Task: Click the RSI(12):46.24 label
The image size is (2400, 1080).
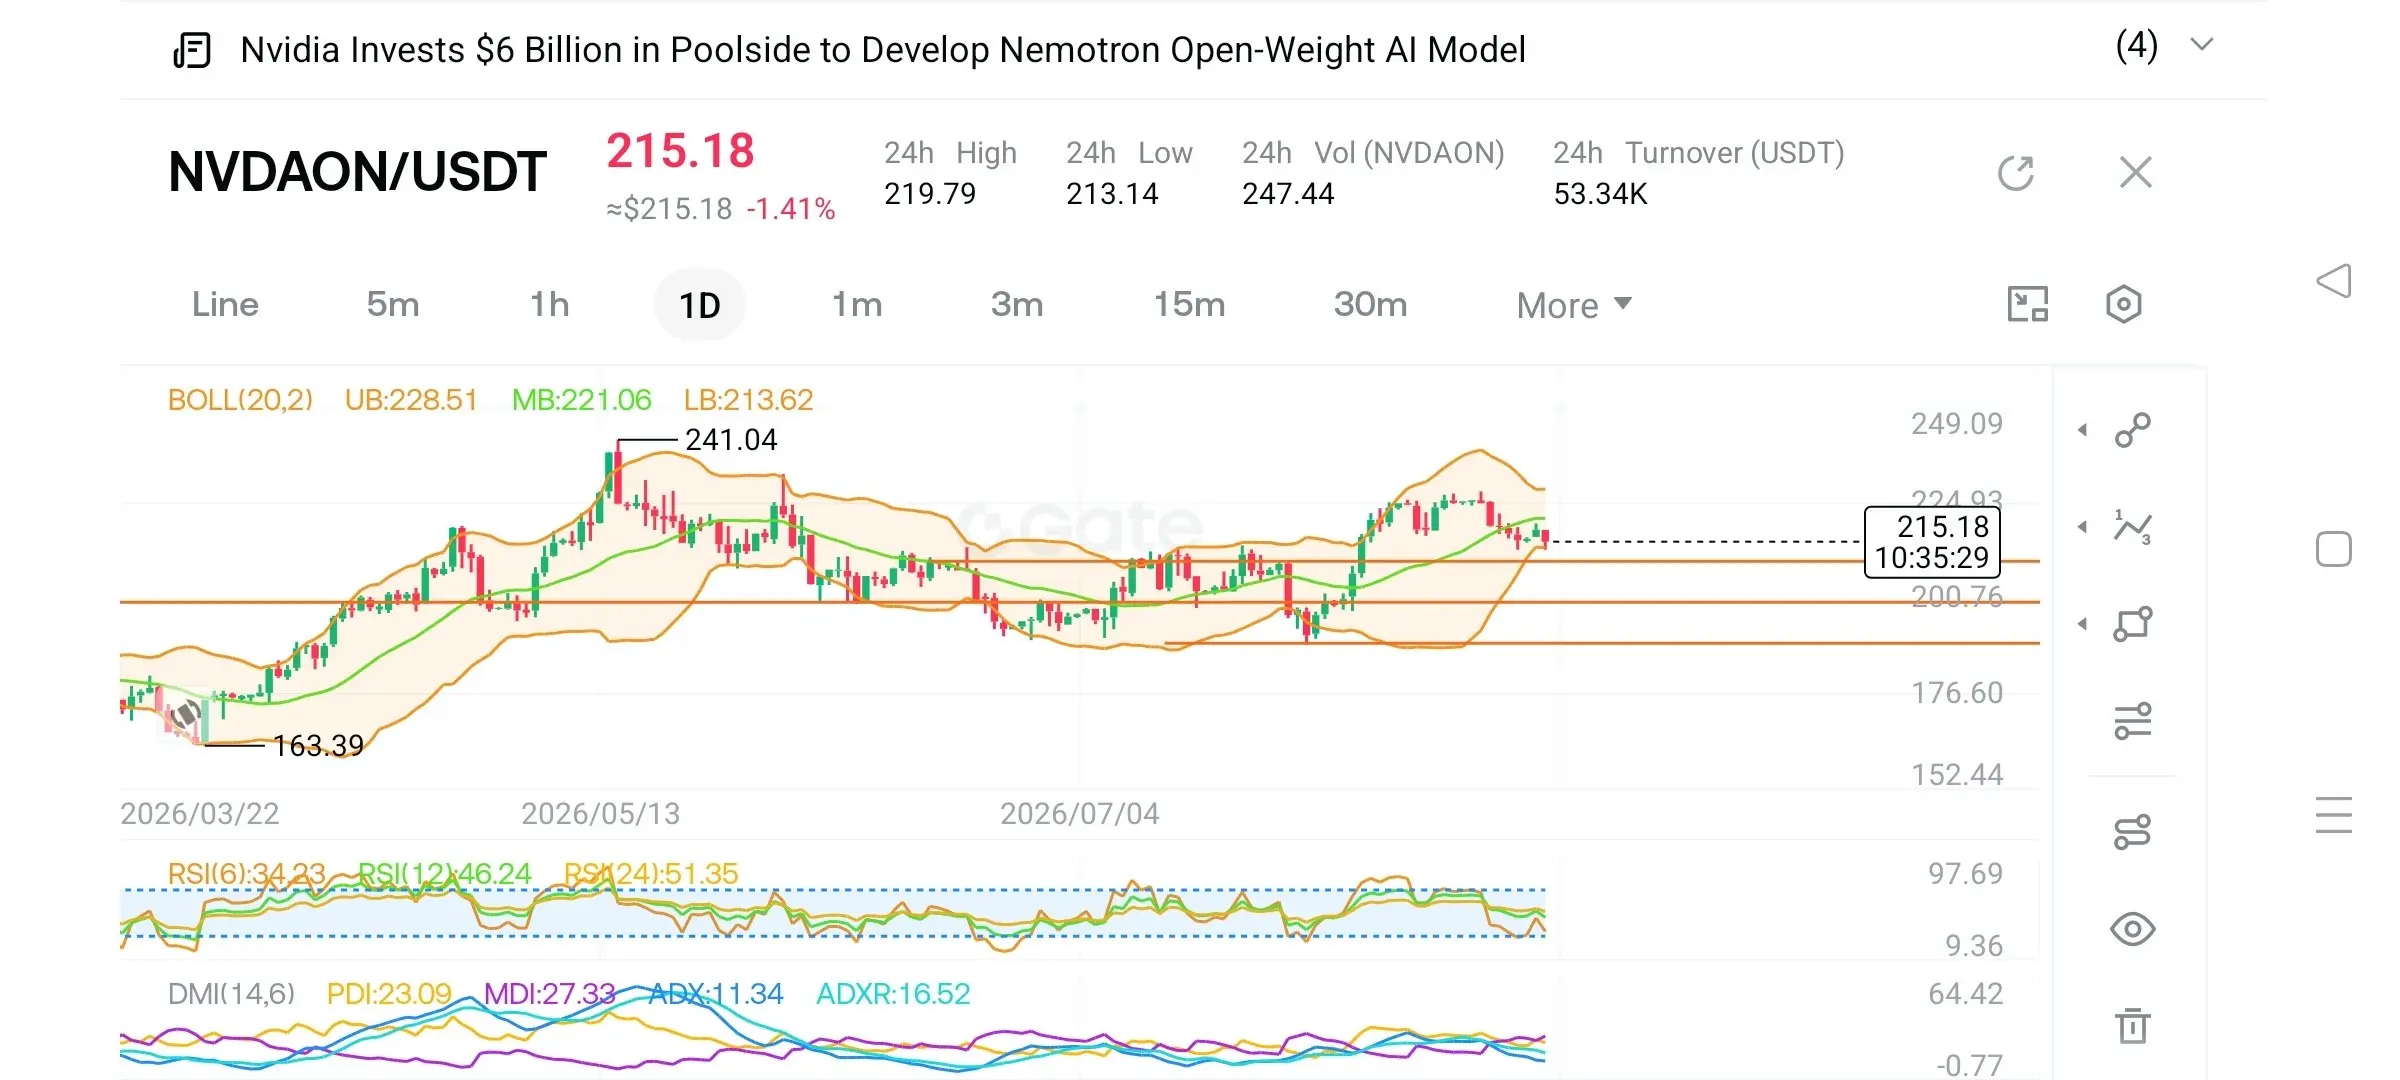Action: pyautogui.click(x=445, y=874)
